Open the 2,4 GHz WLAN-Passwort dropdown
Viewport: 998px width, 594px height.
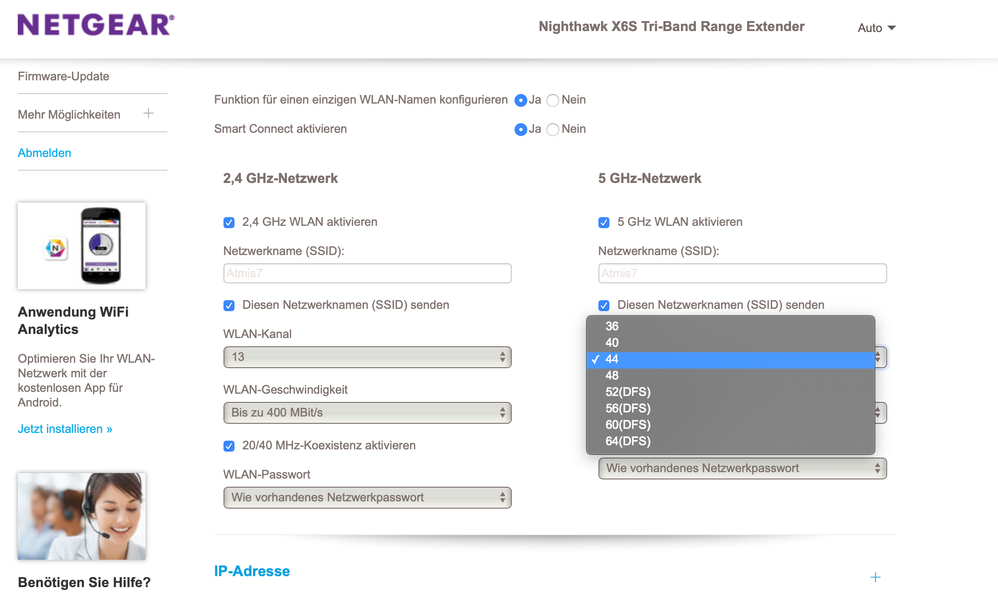click(367, 497)
